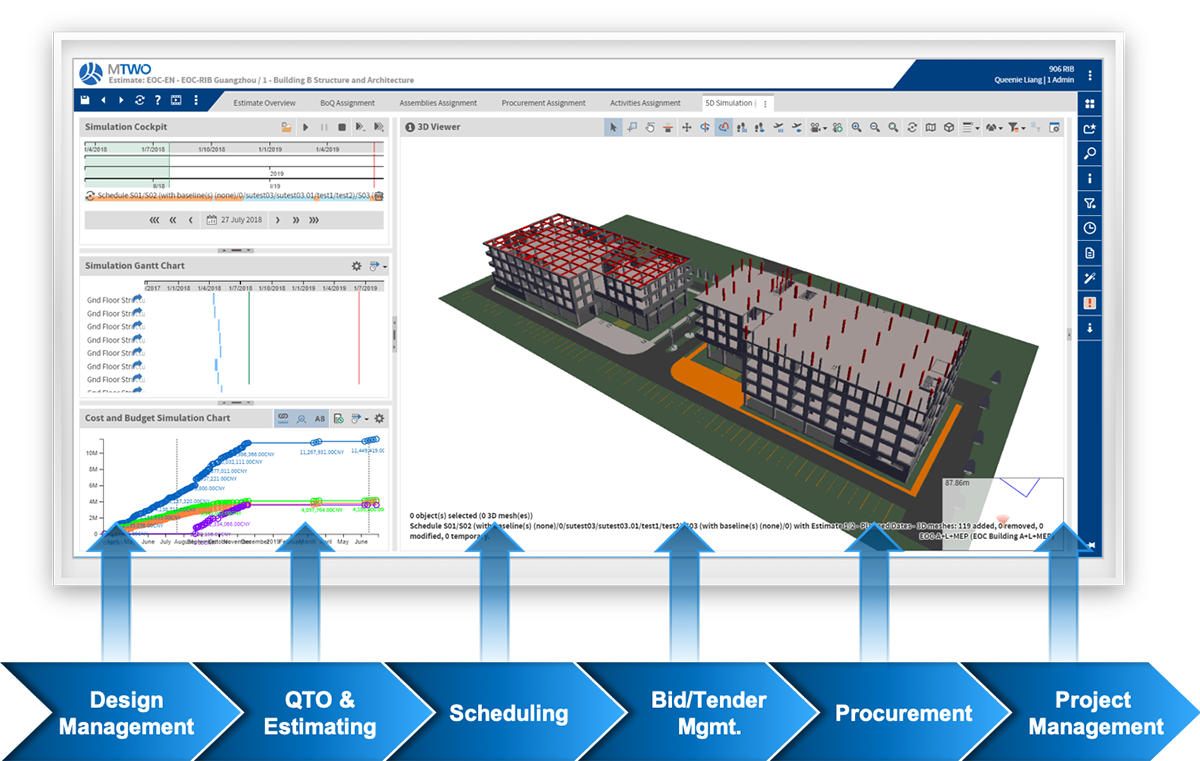Open the blue toolbar kebab menu

(196, 100)
